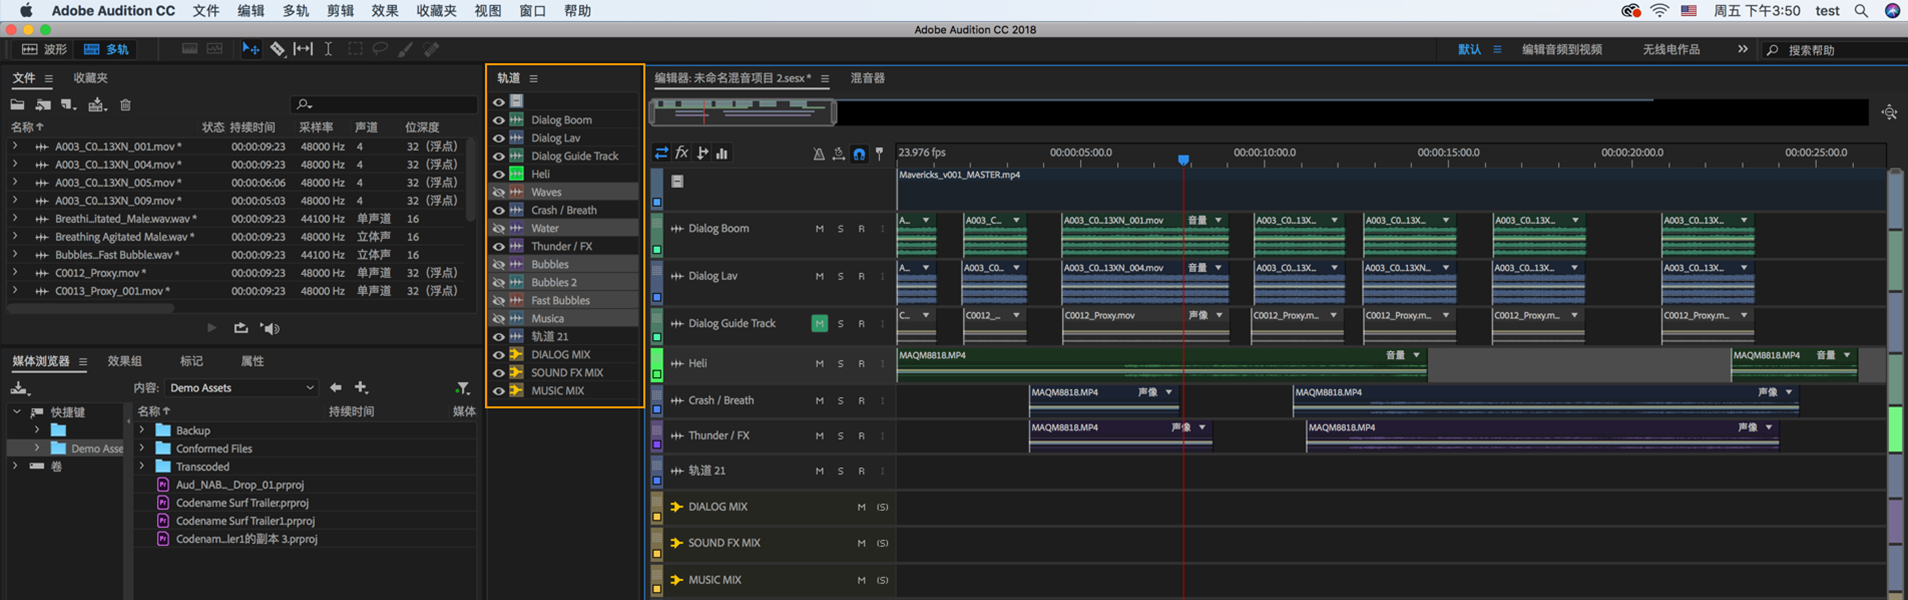
Task: Click the Creative Cloud icon in the menu bar
Action: pyautogui.click(x=1631, y=11)
